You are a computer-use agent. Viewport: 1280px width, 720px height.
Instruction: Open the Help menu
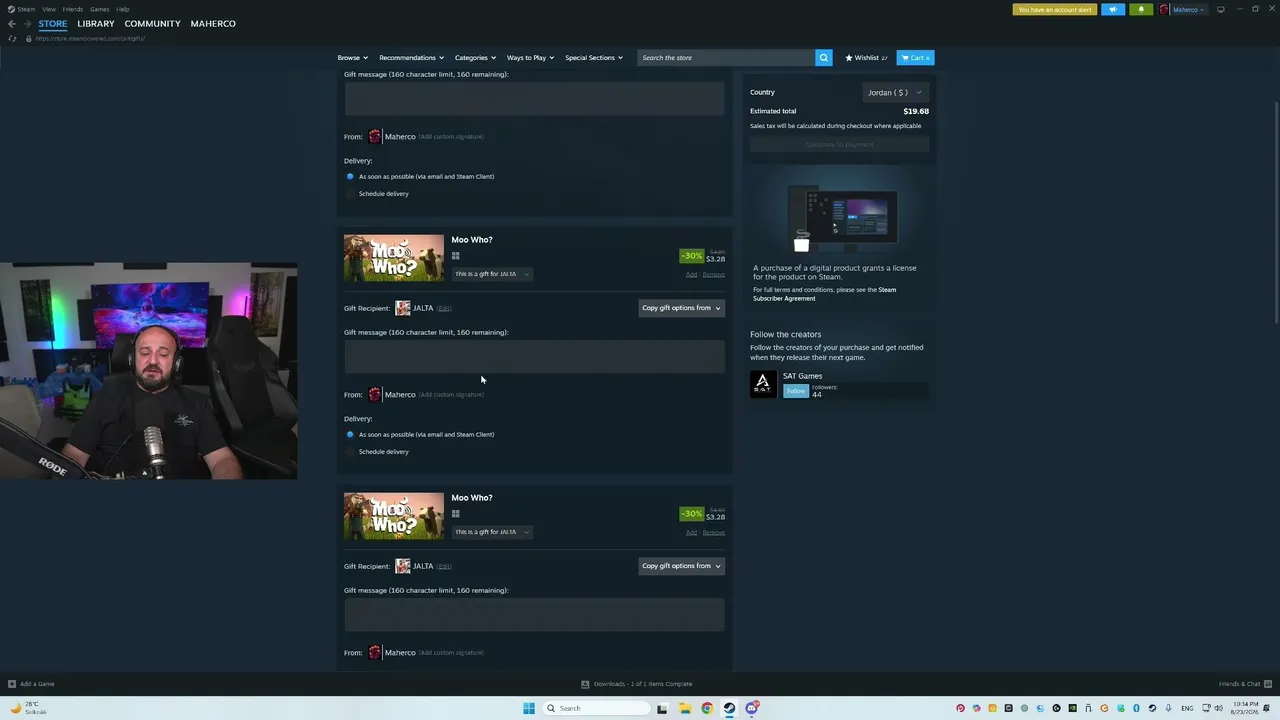coord(122,9)
